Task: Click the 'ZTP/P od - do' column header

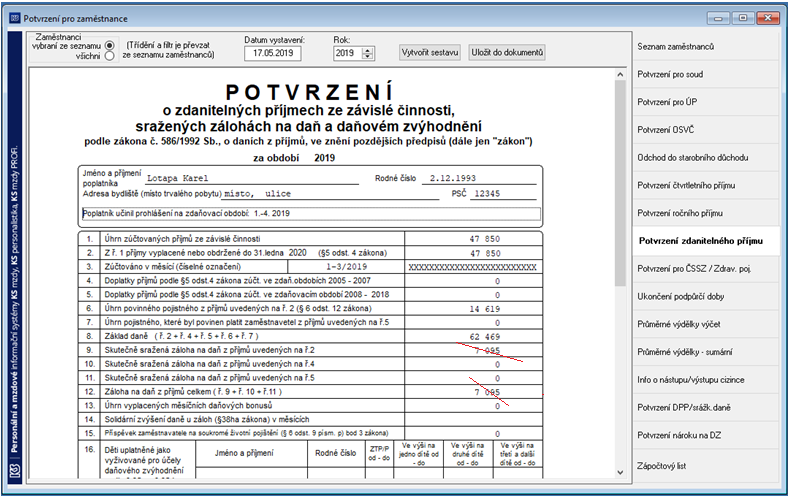Action: (379, 453)
